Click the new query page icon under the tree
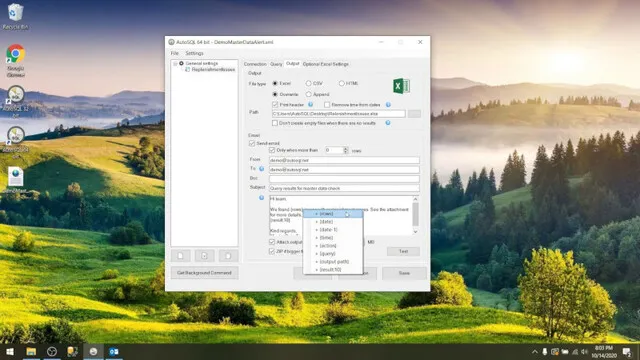The width and height of the screenshot is (640, 360). pos(180,256)
